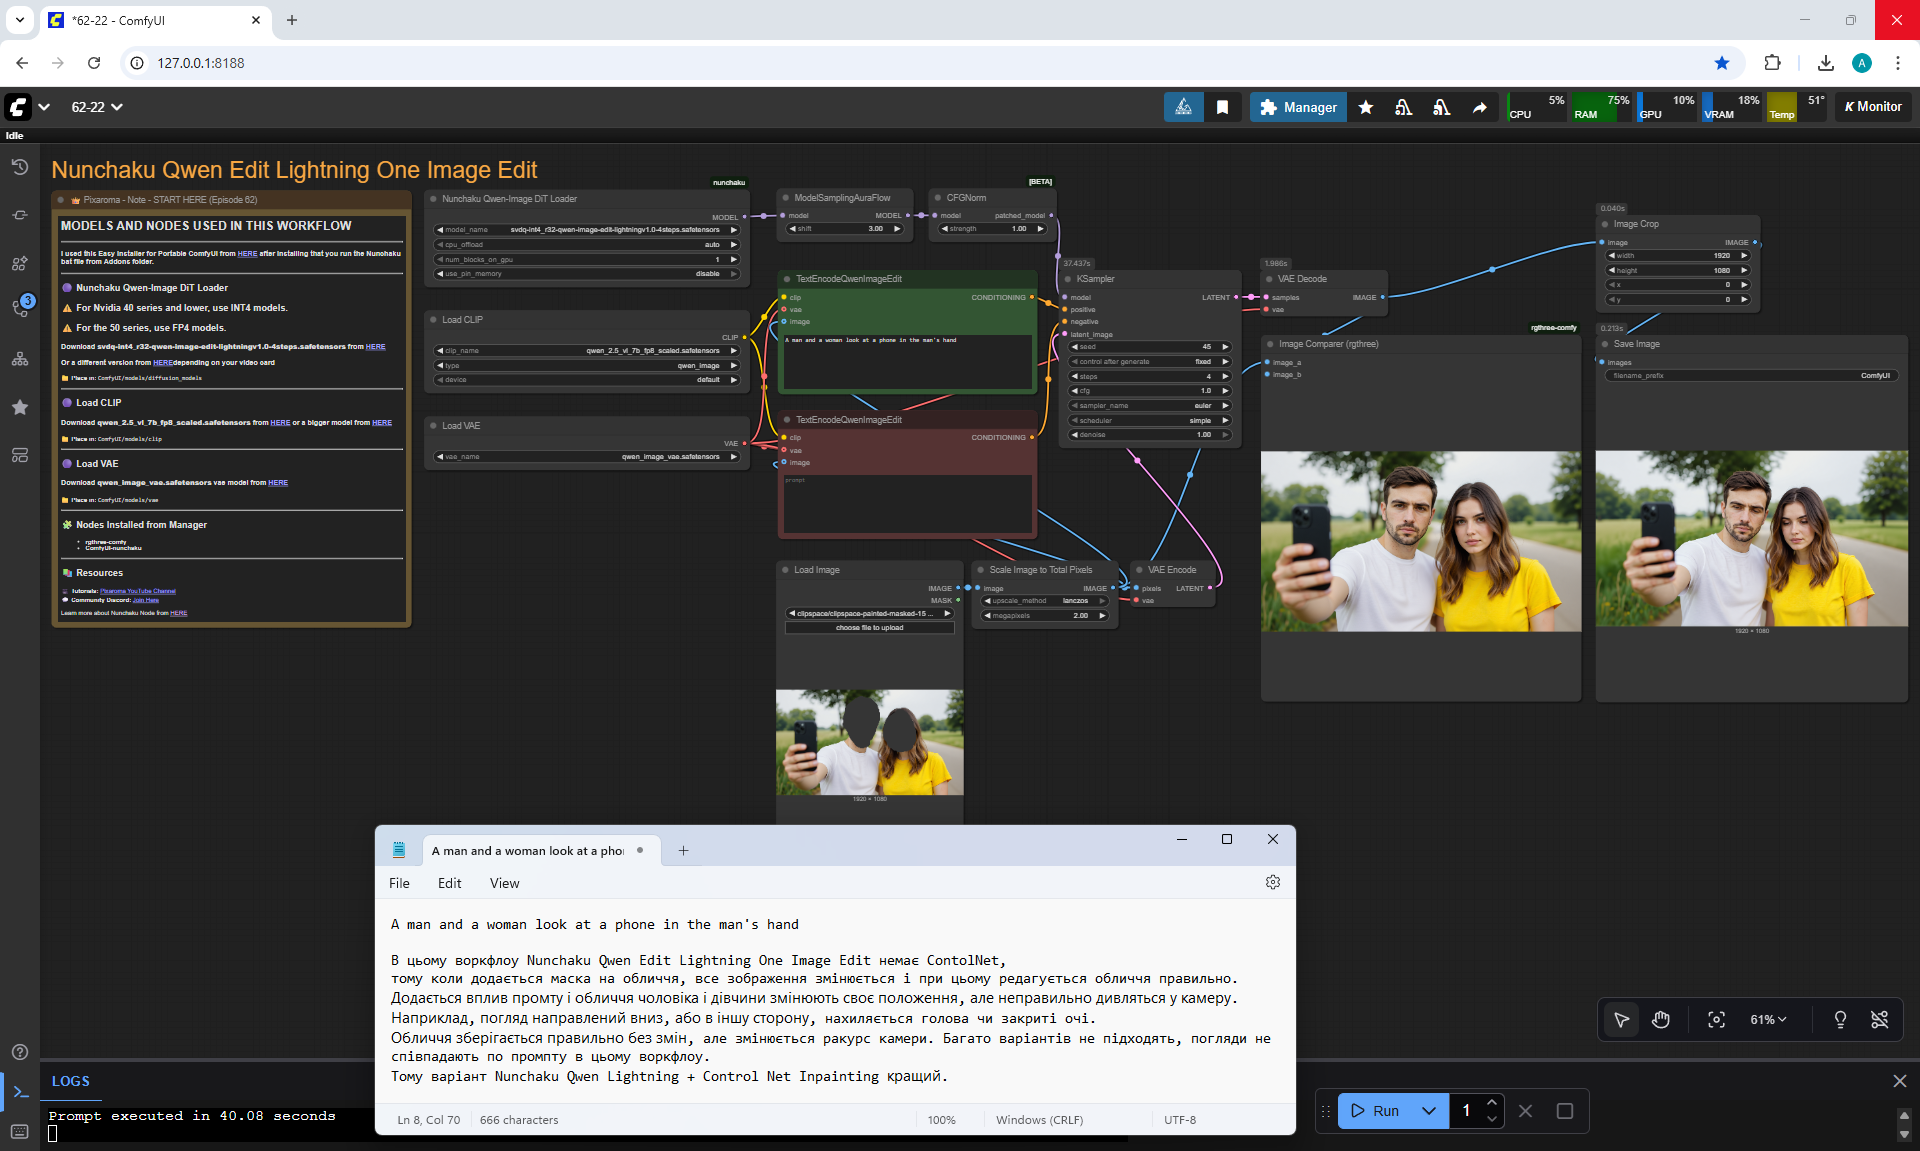Click the fit view icon

tap(1716, 1019)
